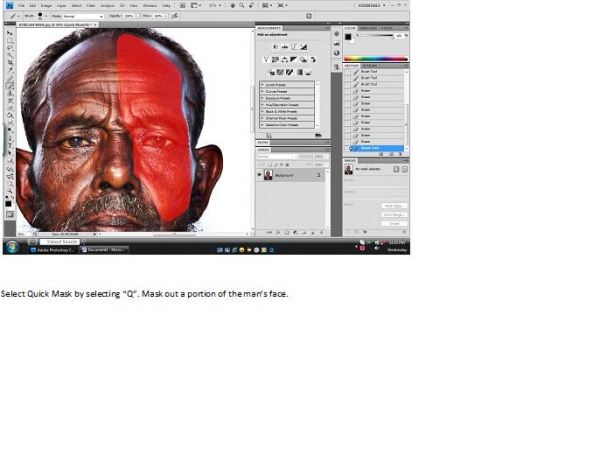Click the Yahoo! Search box in taskbar
The height and width of the screenshot is (463, 600).
click(x=60, y=242)
